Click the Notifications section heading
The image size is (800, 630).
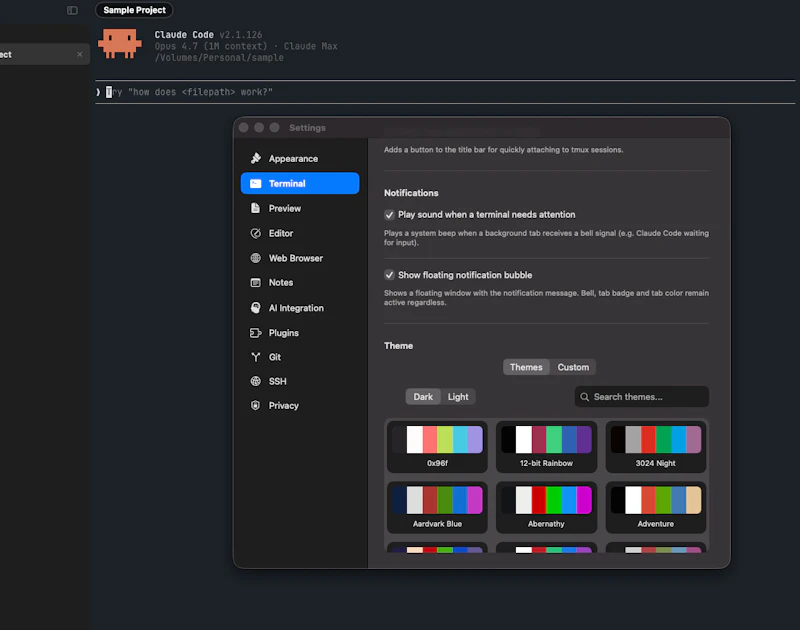[x=411, y=193]
